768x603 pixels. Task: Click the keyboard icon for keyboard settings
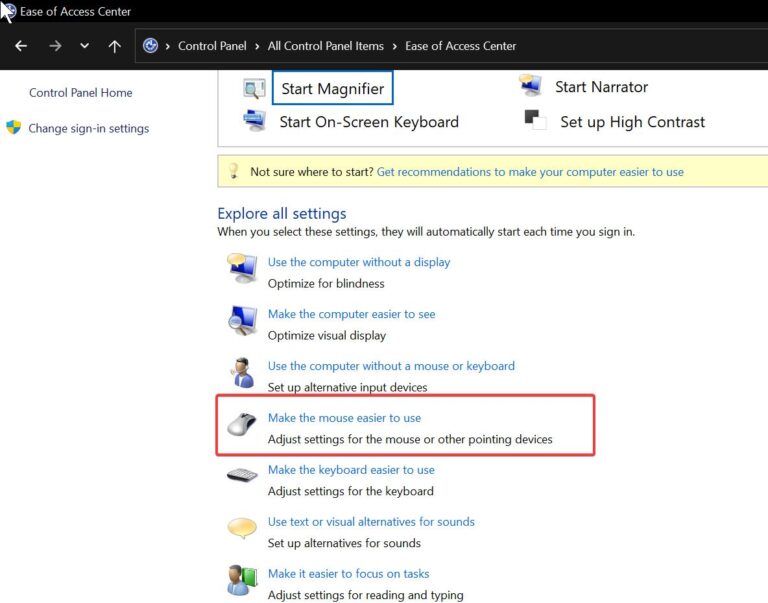pos(242,476)
